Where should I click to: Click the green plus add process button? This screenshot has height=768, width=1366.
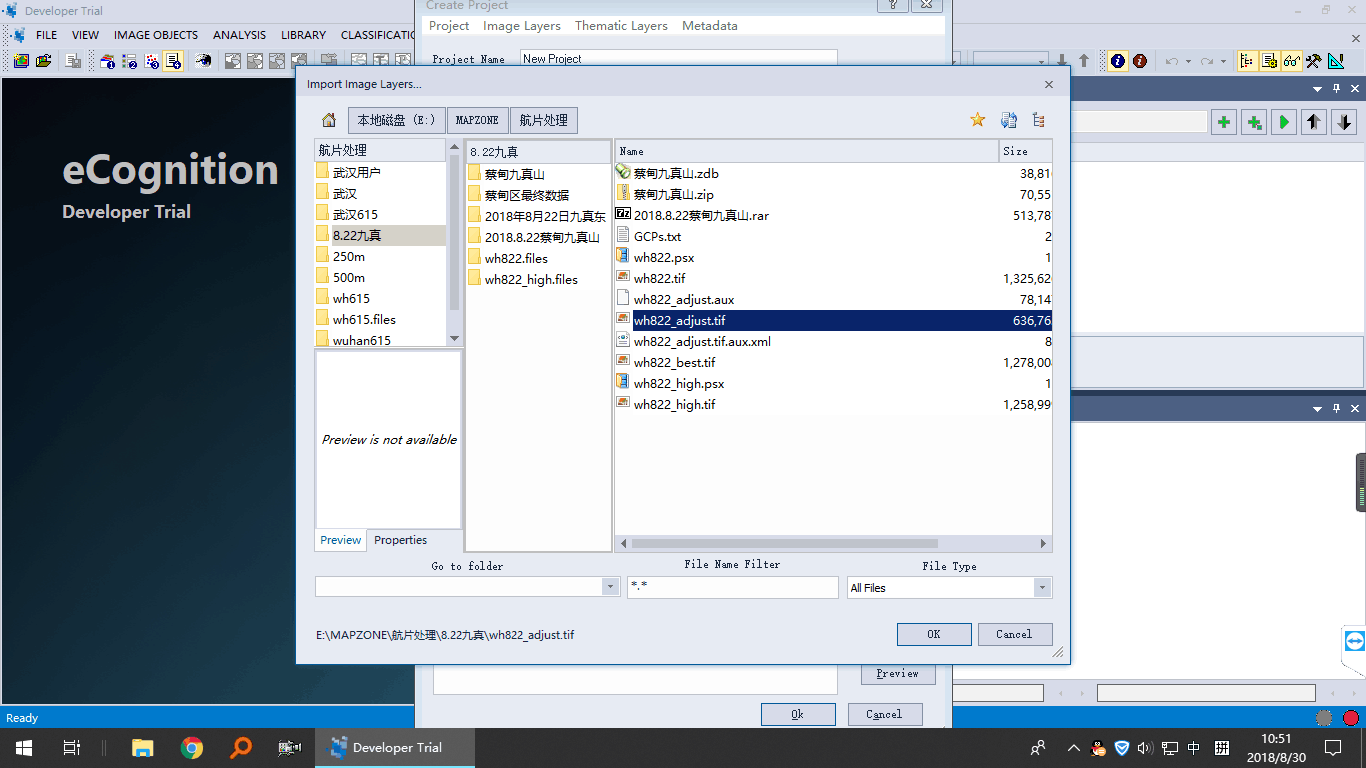pos(1223,122)
